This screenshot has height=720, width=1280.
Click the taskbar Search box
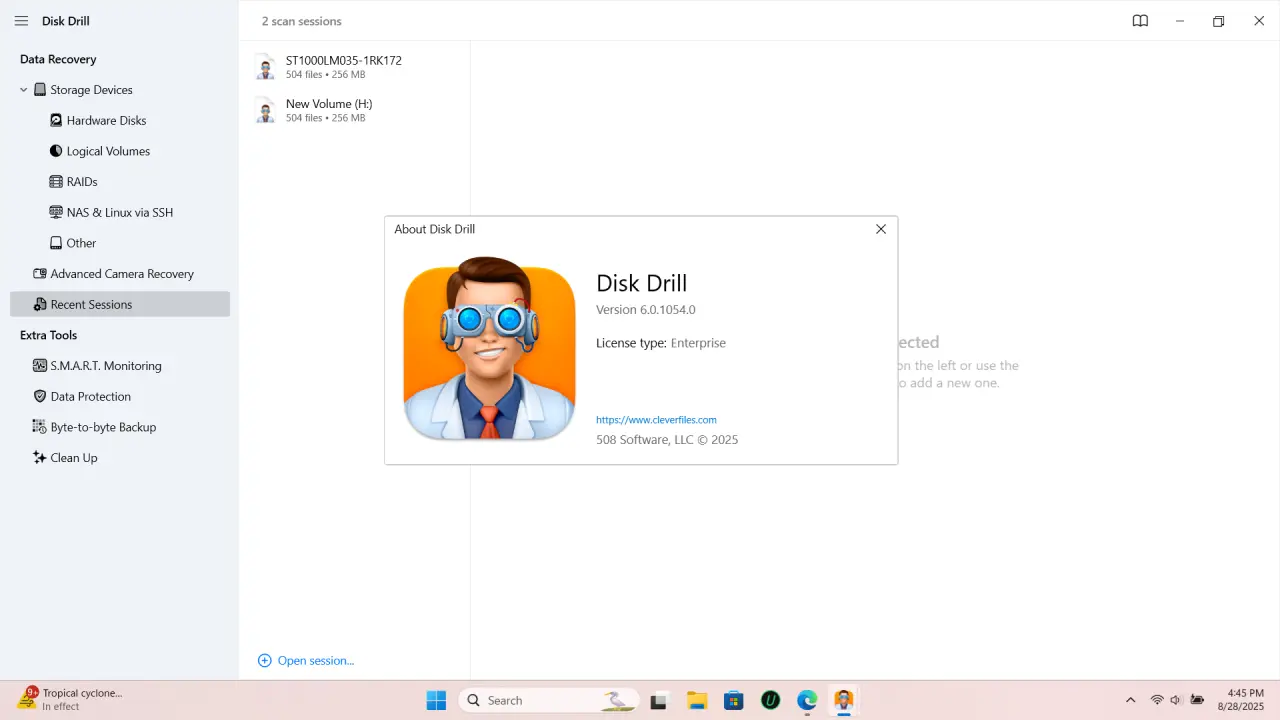[x=548, y=700]
